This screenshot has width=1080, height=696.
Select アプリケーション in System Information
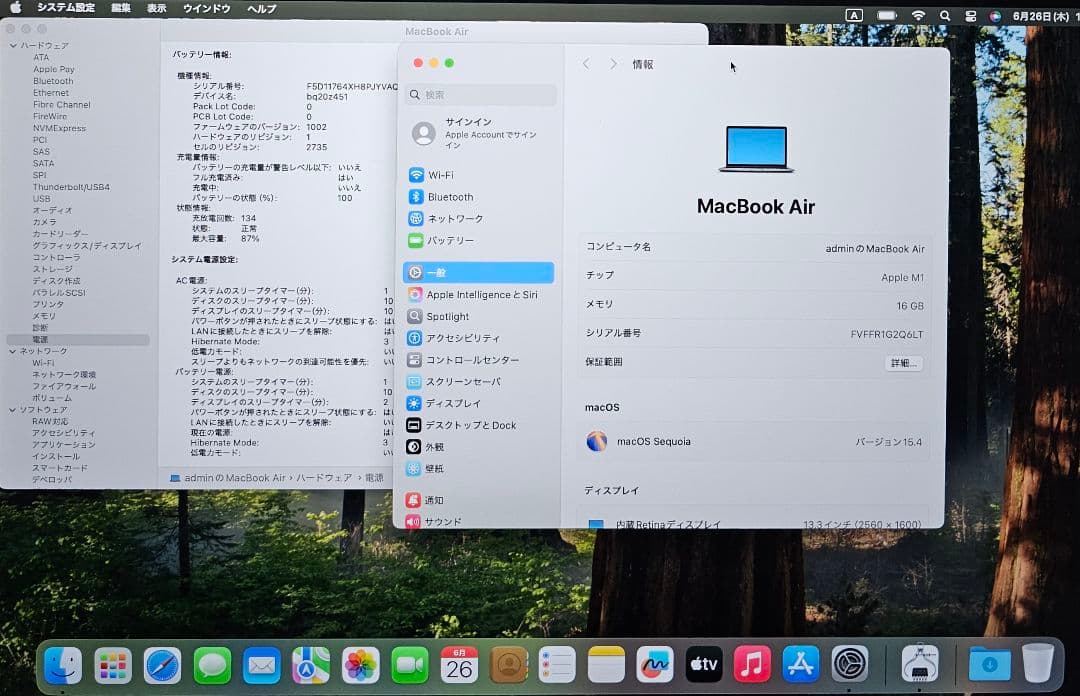click(x=63, y=445)
